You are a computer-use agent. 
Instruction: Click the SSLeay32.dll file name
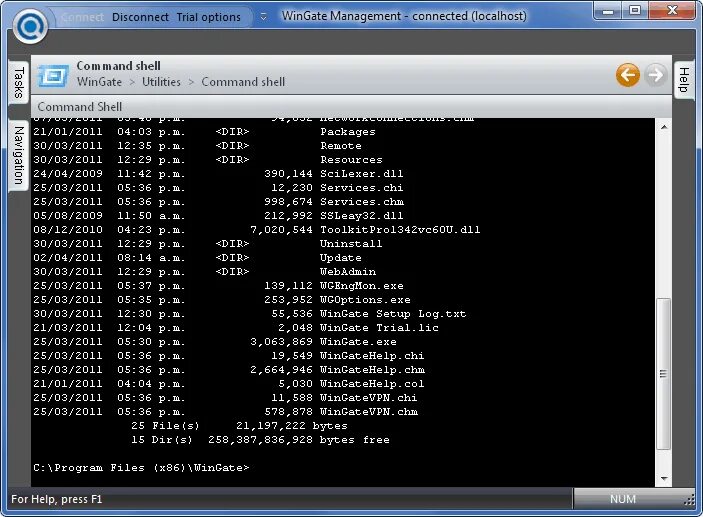point(361,216)
